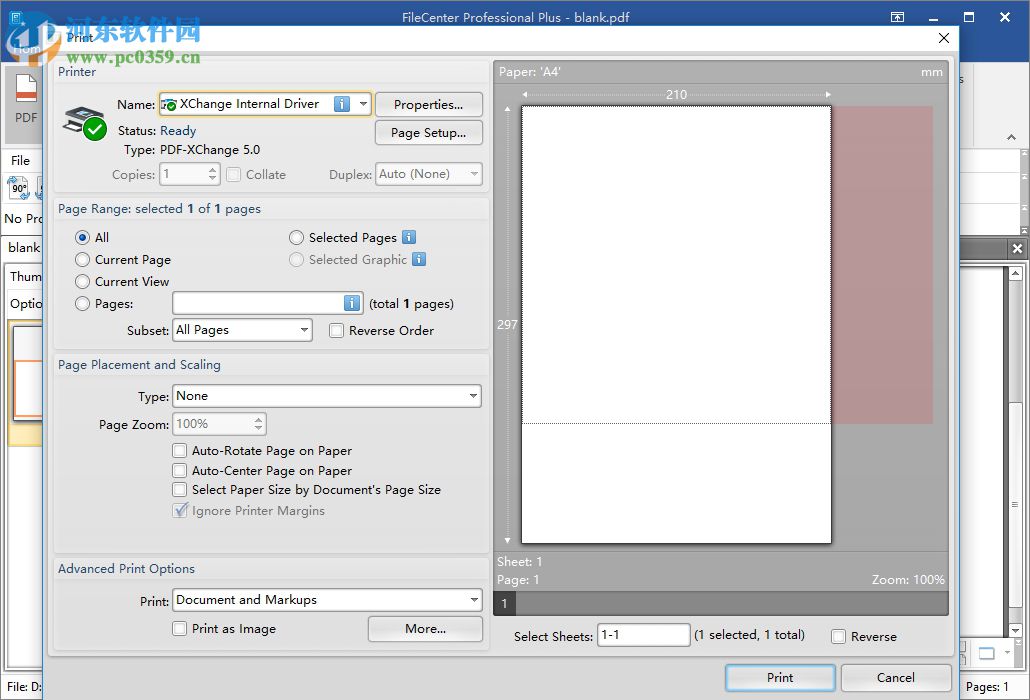Image resolution: width=1030 pixels, height=700 pixels.
Task: Click the PDF document icon in main window
Action: tap(26, 89)
